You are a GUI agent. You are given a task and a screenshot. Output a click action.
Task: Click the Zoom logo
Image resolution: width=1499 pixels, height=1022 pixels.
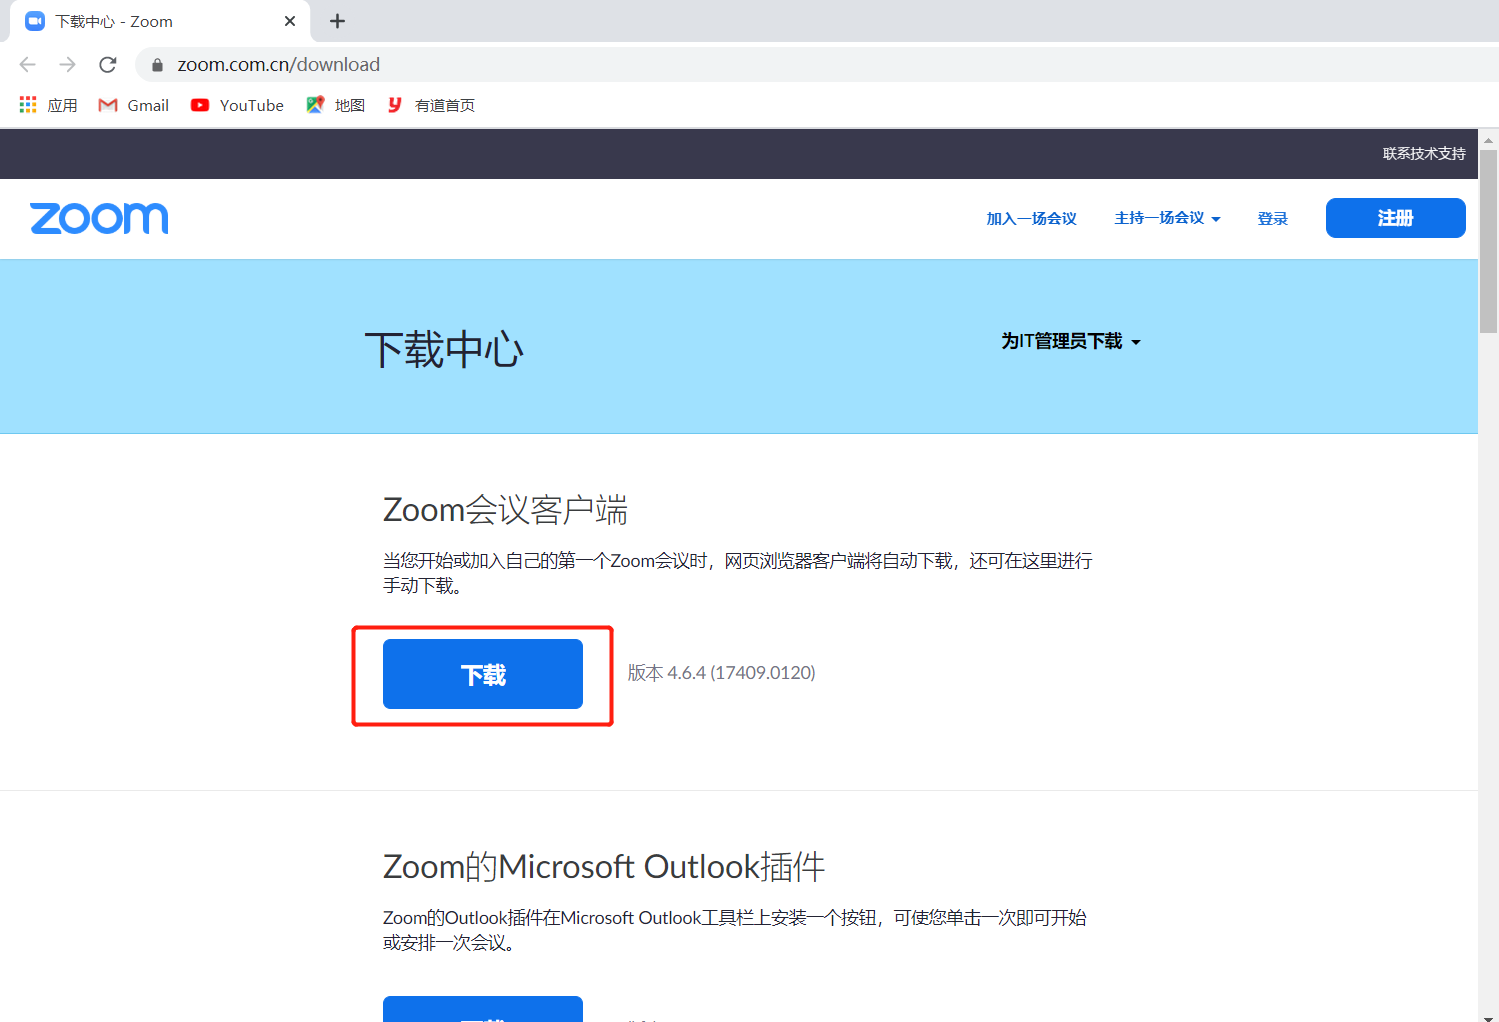[99, 218]
